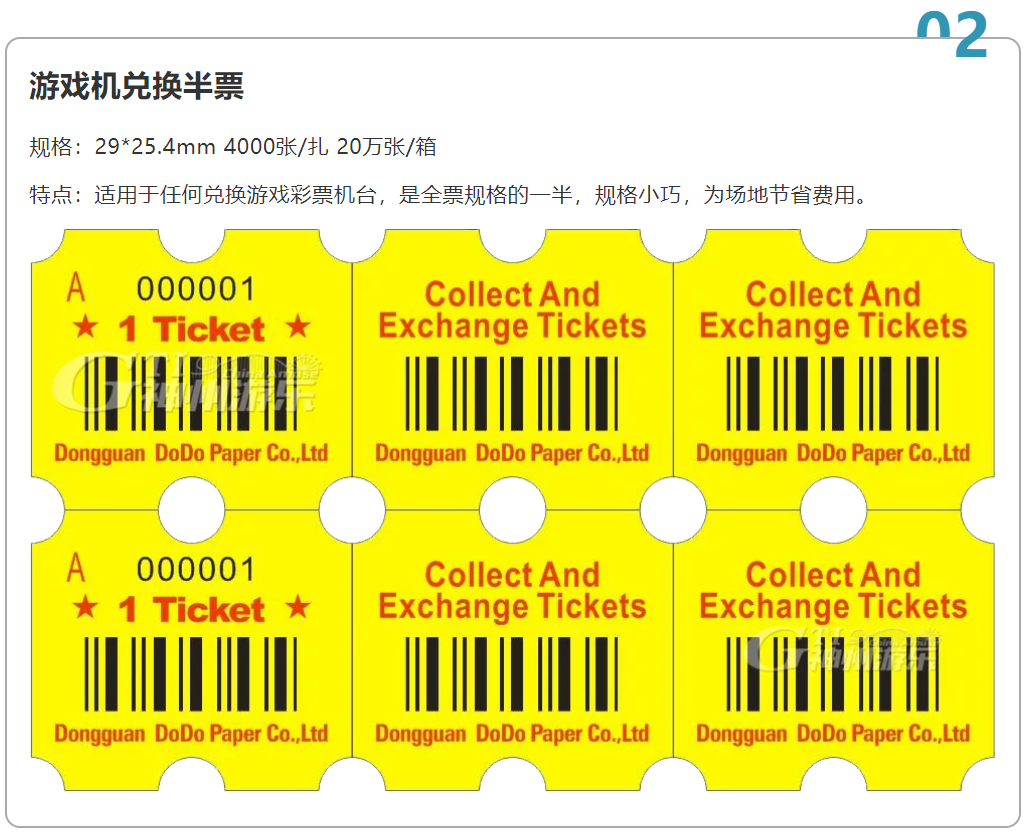The image size is (1030, 838).
Task: Click the watermark logo over top-left barcode
Action: click(x=187, y=382)
